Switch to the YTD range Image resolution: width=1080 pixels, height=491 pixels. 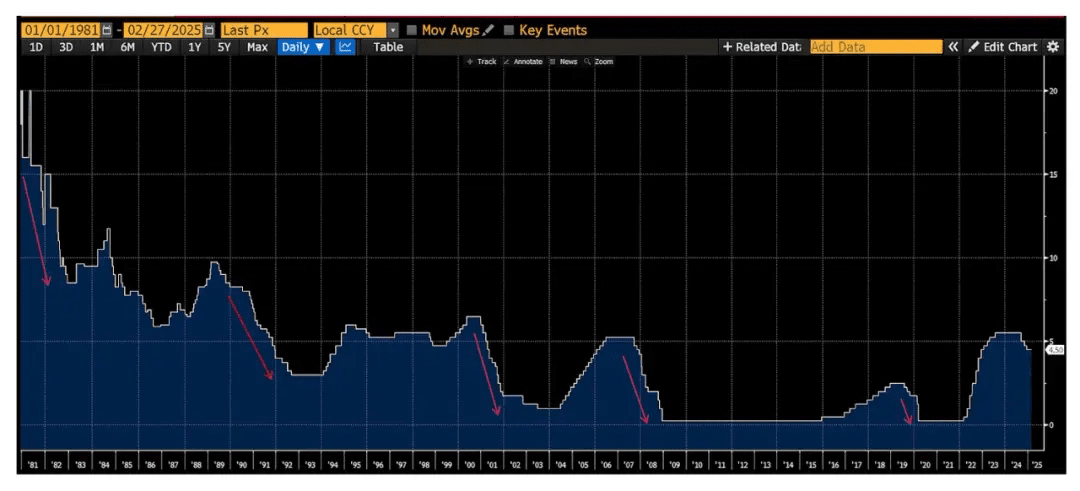[161, 47]
